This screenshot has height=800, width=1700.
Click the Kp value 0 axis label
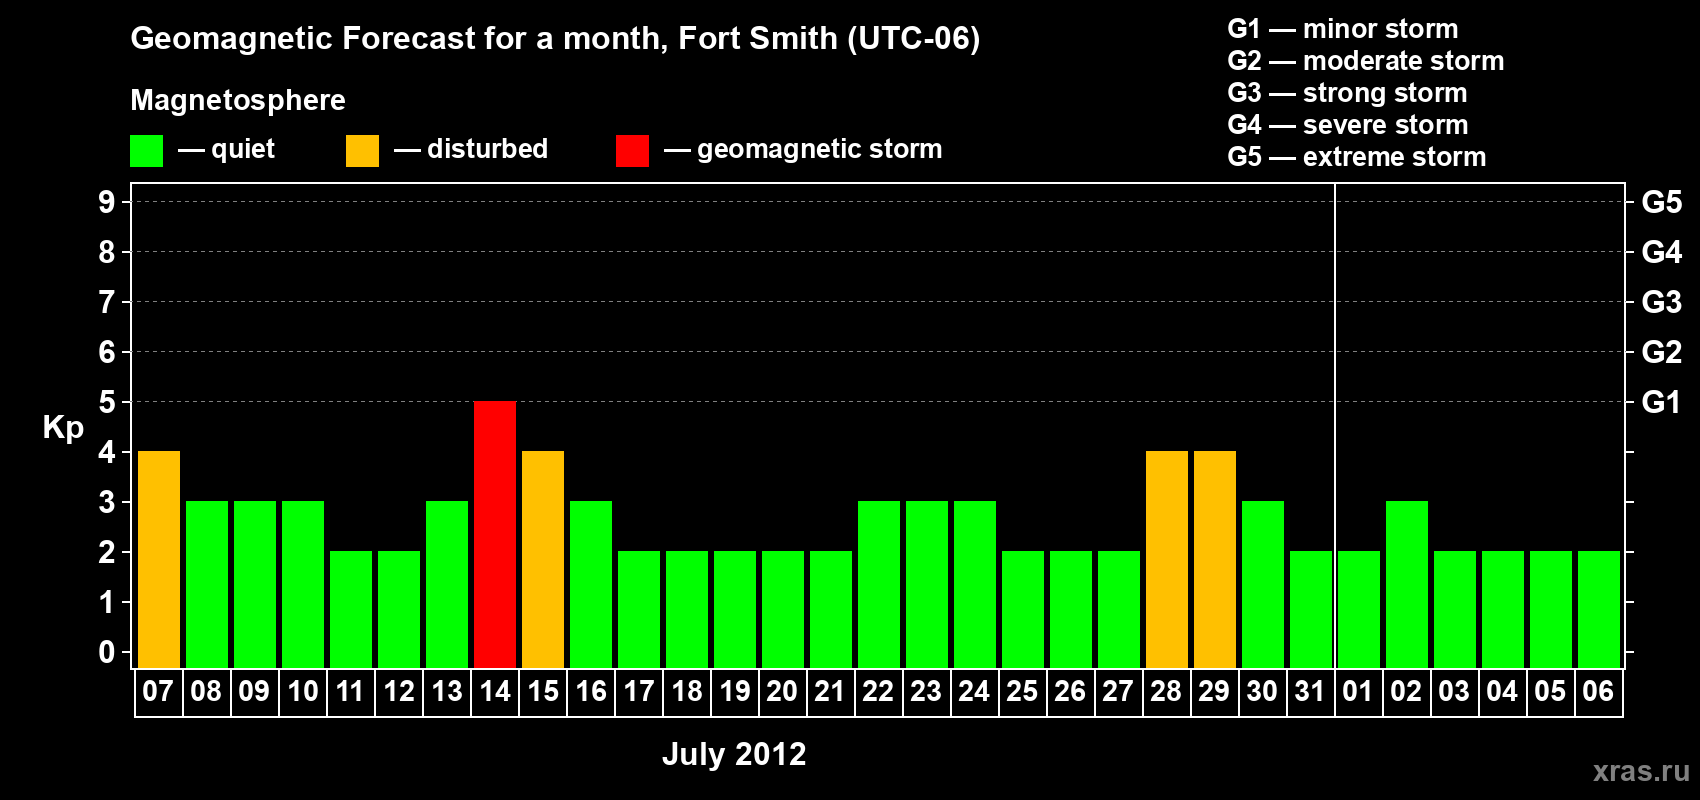[x=107, y=652]
